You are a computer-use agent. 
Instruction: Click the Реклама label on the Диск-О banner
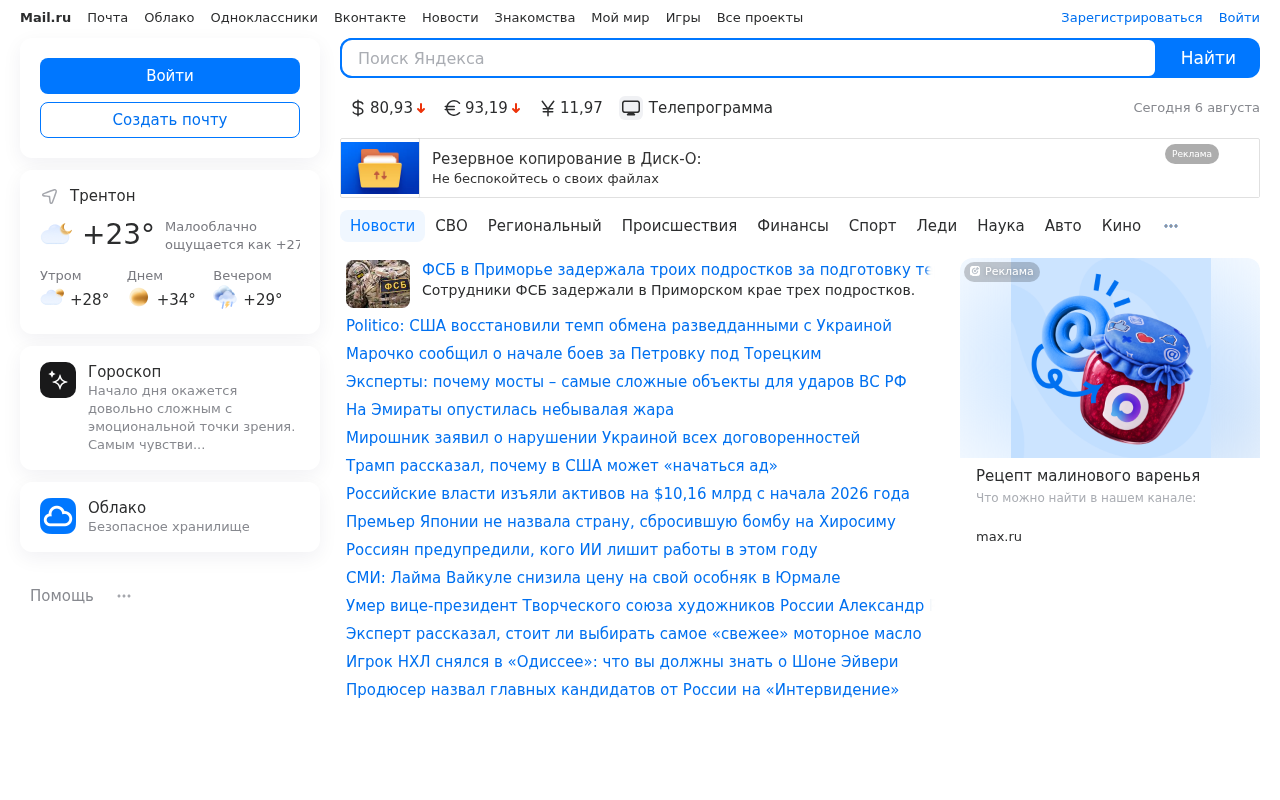[1192, 154]
